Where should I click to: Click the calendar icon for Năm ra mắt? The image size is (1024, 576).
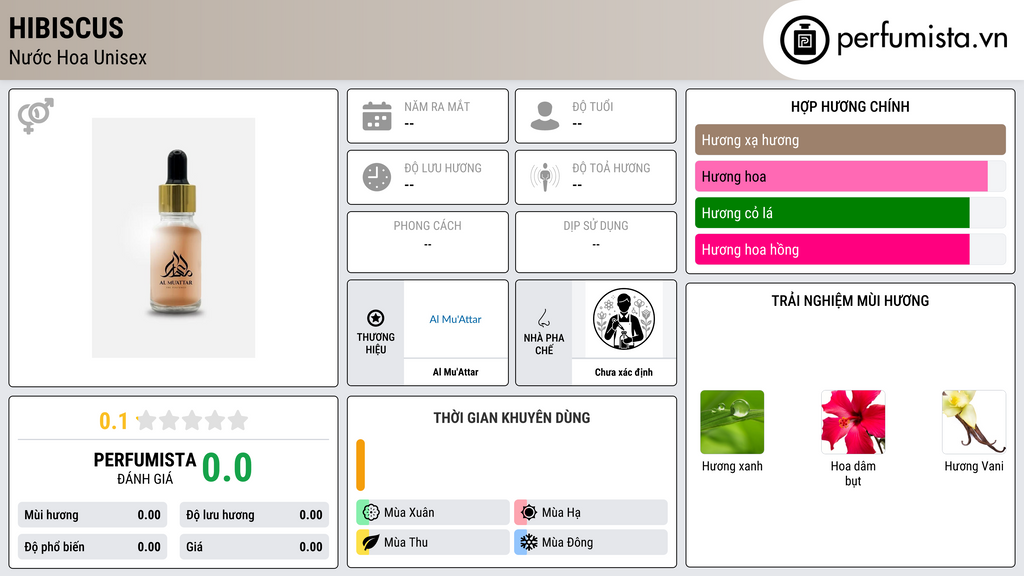(377, 116)
